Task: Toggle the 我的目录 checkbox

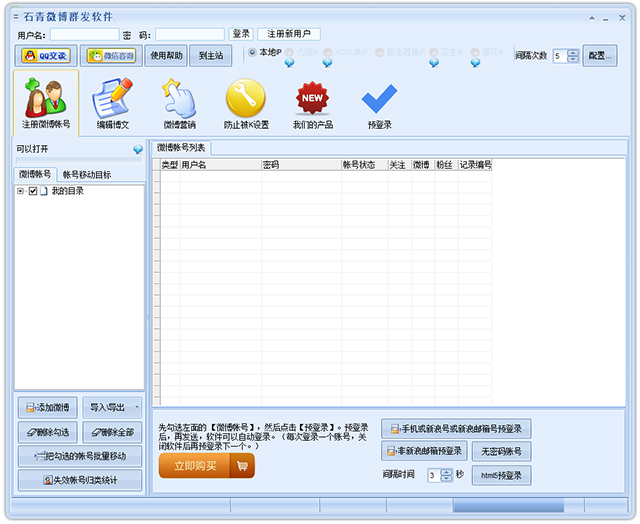Action: pyautogui.click(x=33, y=191)
